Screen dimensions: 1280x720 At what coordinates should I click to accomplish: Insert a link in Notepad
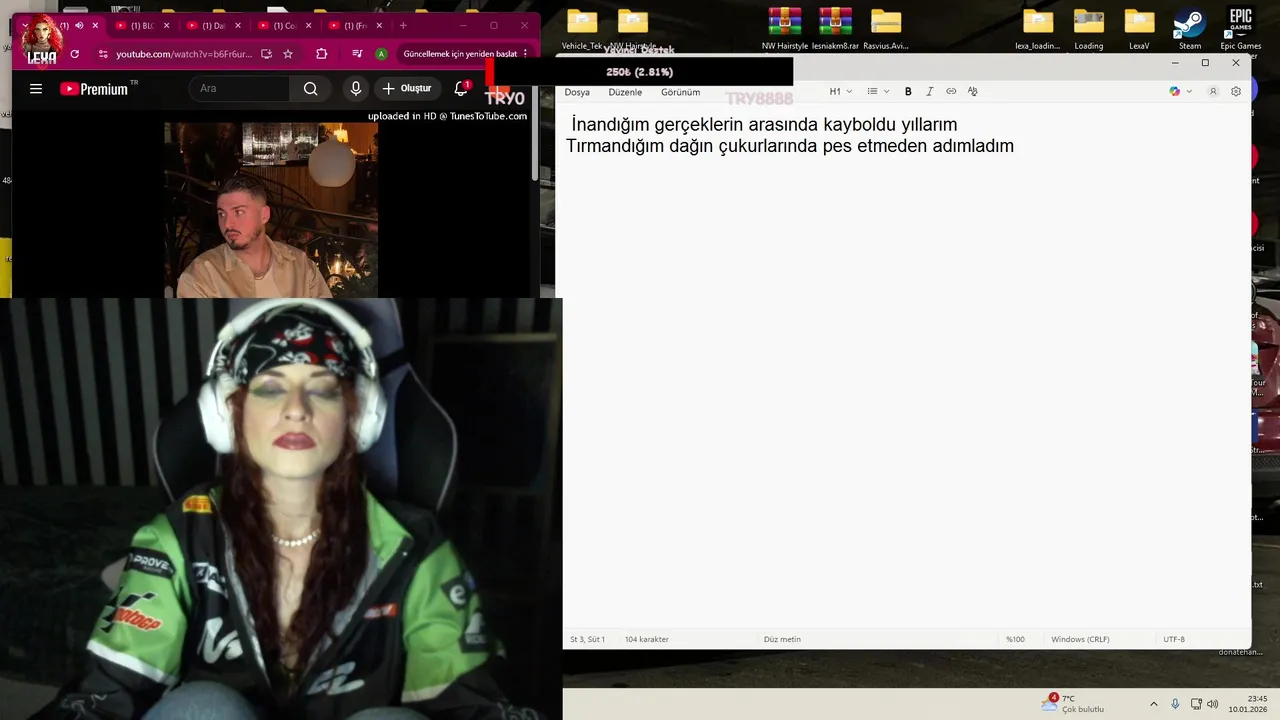click(x=951, y=91)
